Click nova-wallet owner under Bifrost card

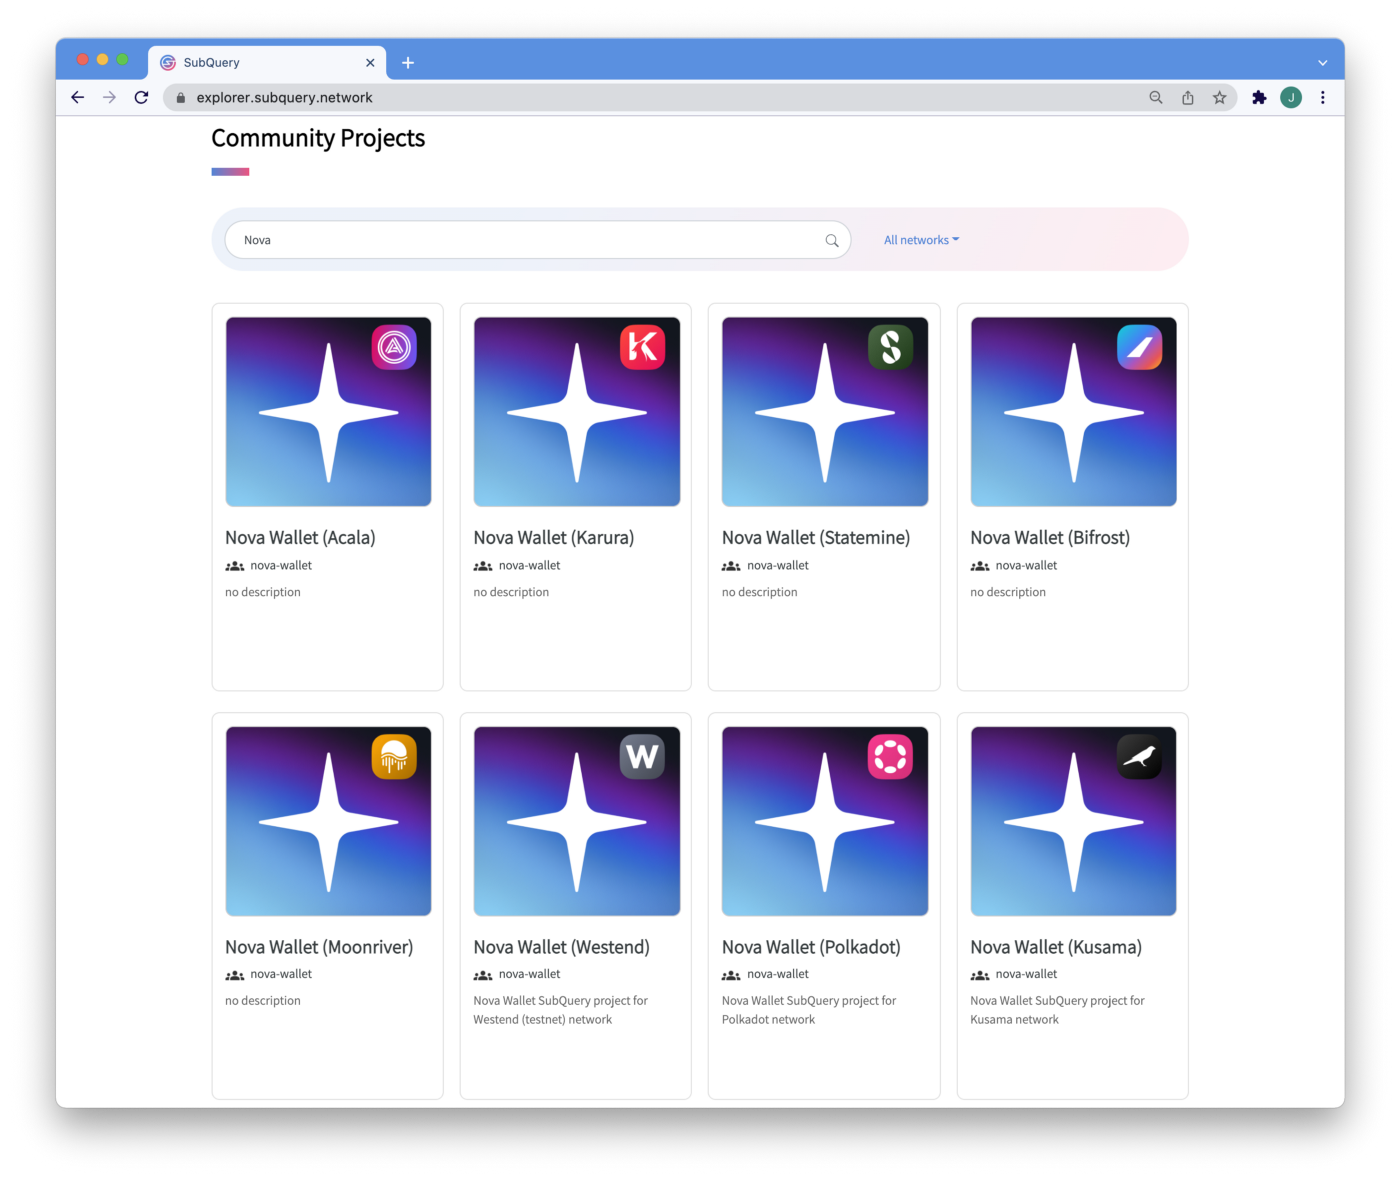pos(1026,565)
